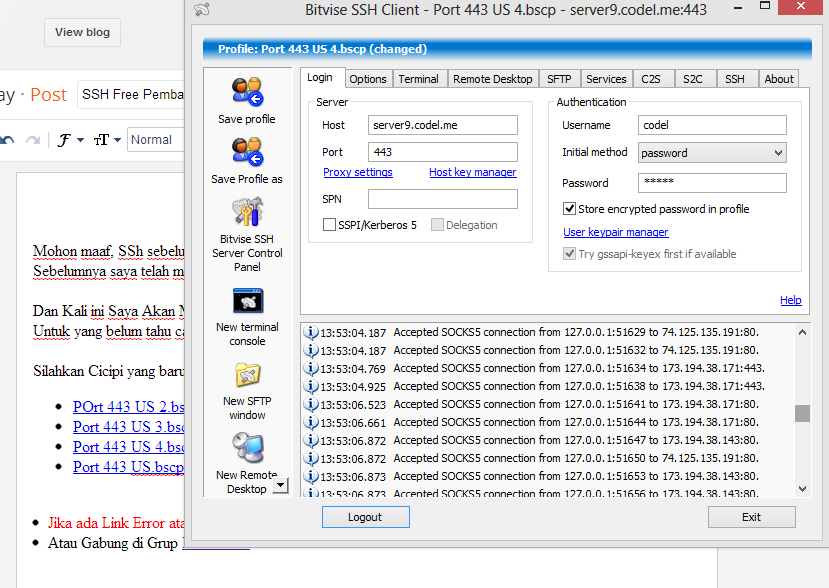Click the Save Profile as icon
This screenshot has width=829, height=588.
coord(247,152)
